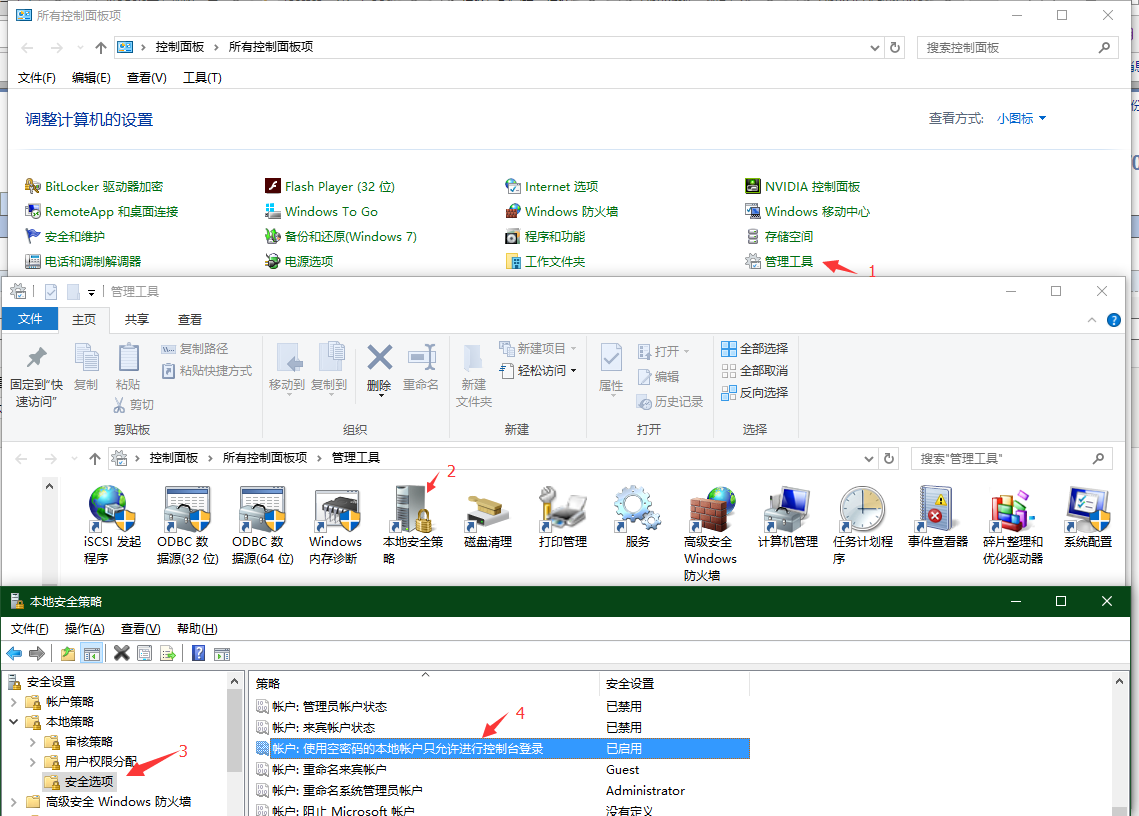The image size is (1139, 816).
Task: Click the 删除 red X button
Action: click(379, 368)
